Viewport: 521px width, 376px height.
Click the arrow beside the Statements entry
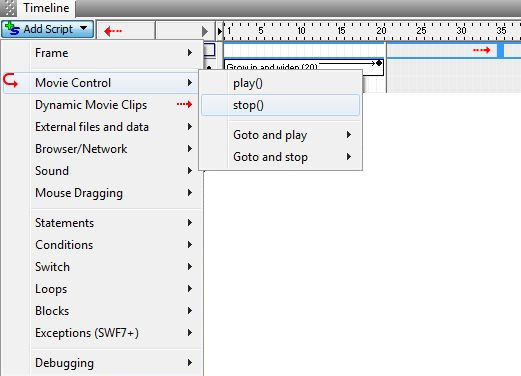190,223
